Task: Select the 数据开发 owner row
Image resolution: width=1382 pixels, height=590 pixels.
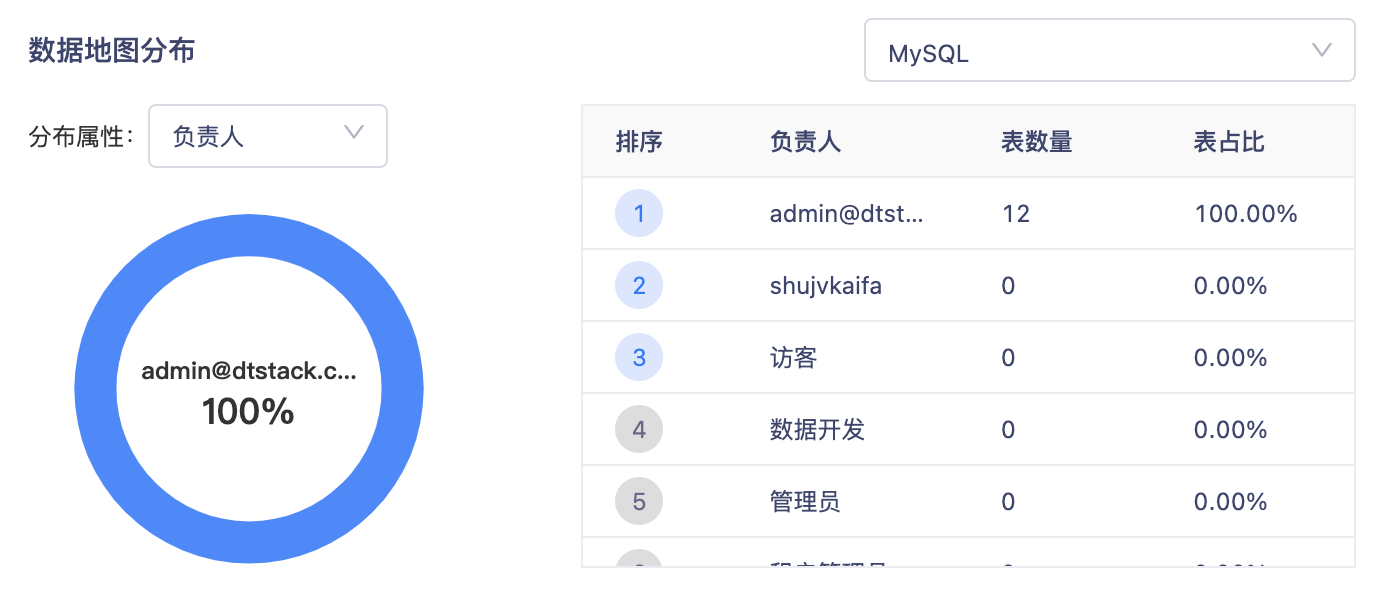Action: point(817,430)
